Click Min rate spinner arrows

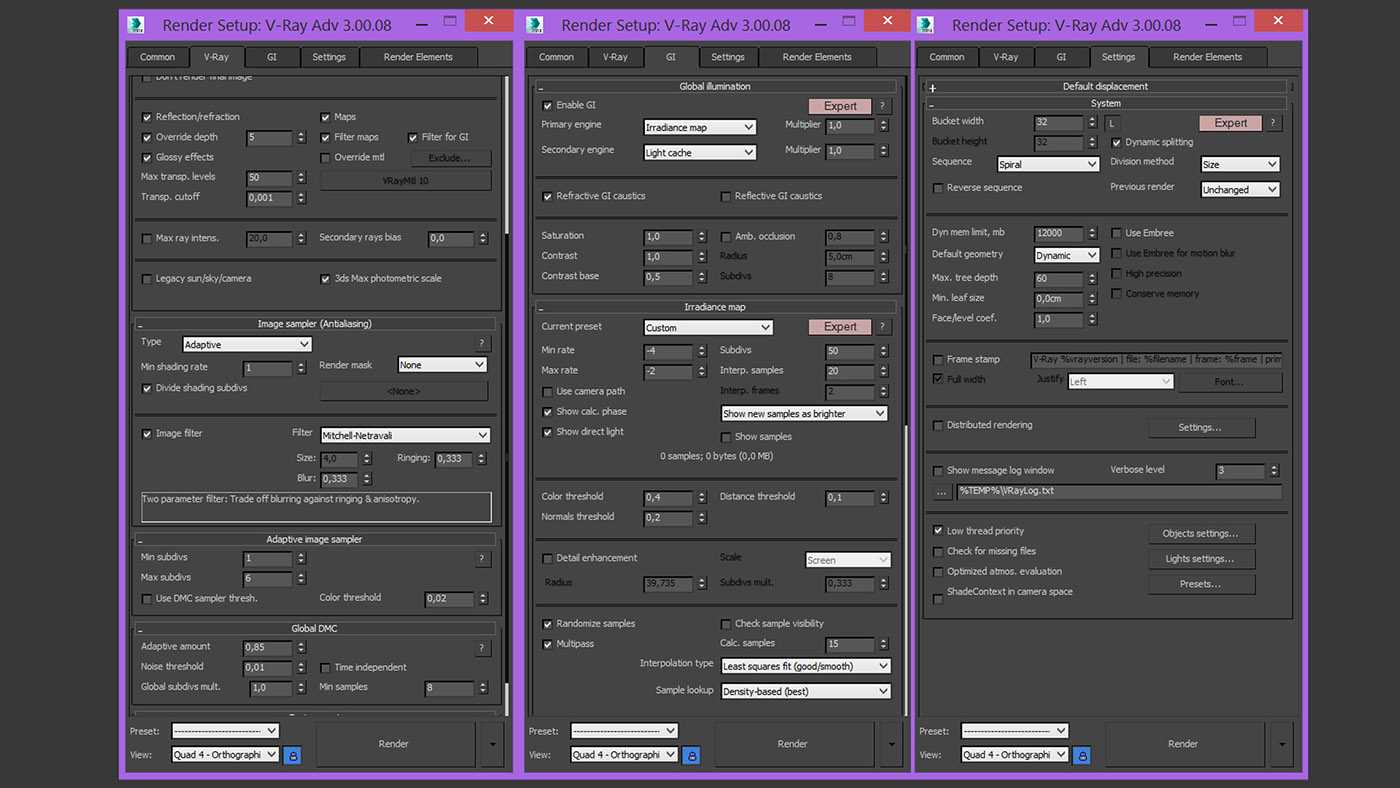[x=701, y=352]
